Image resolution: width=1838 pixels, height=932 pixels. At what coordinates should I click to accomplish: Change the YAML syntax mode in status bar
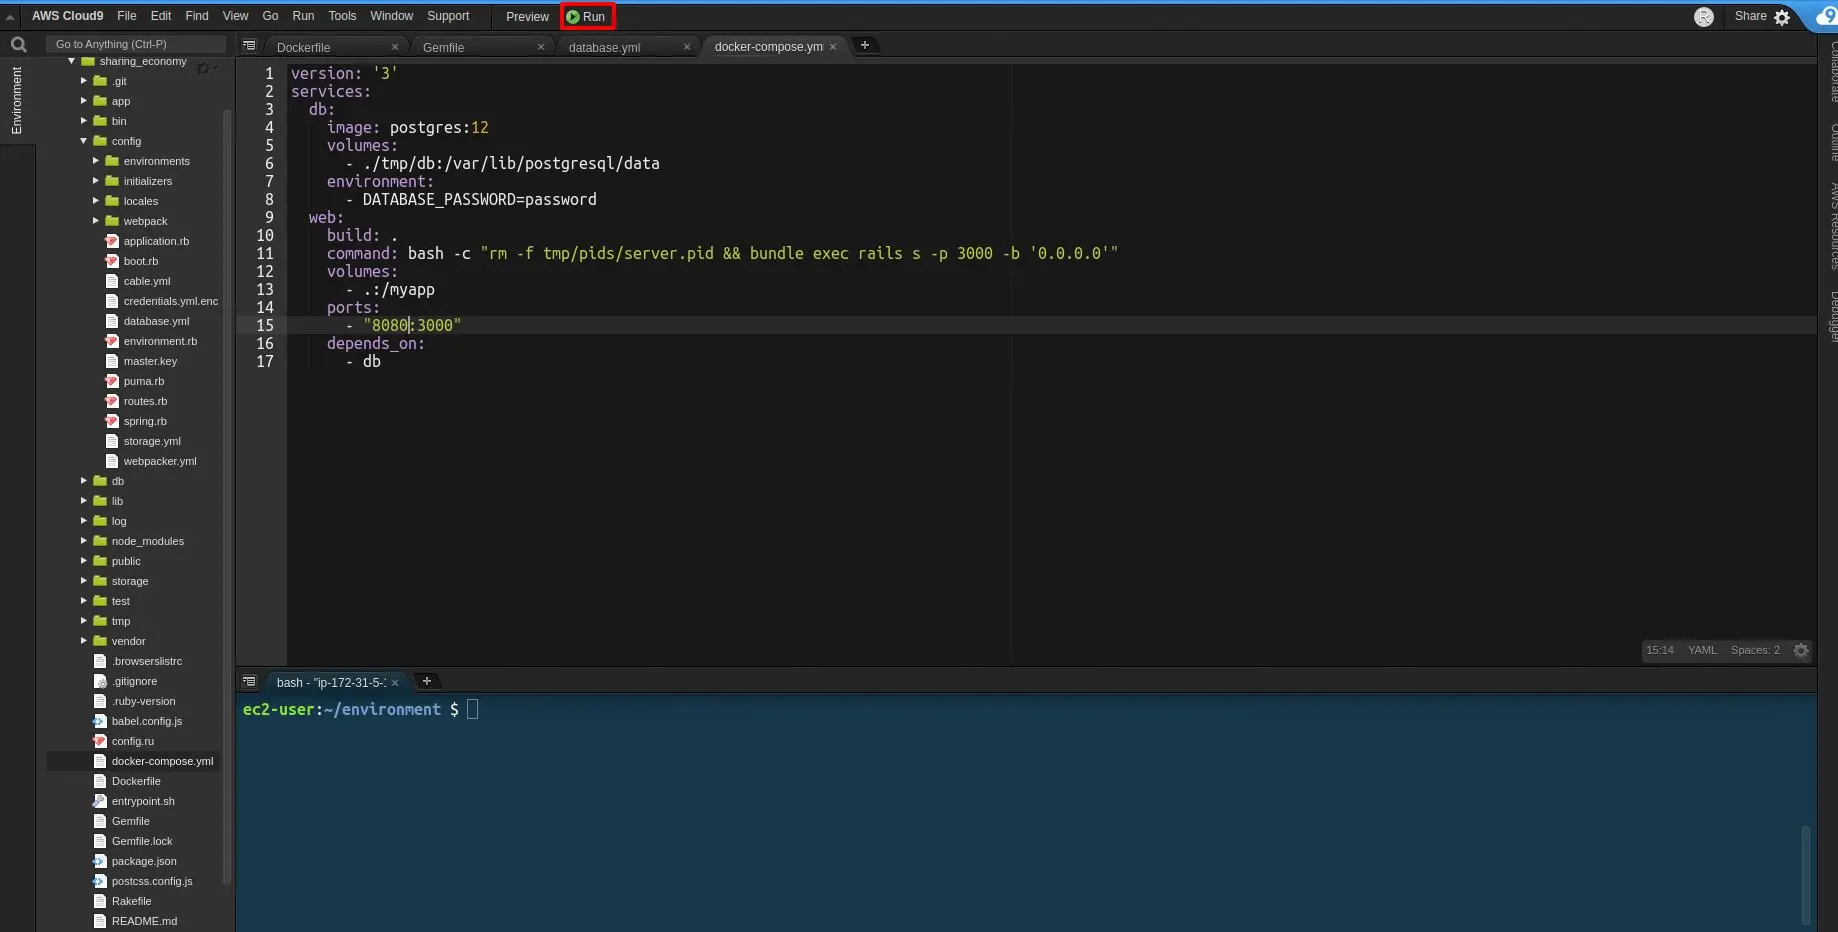point(1702,650)
